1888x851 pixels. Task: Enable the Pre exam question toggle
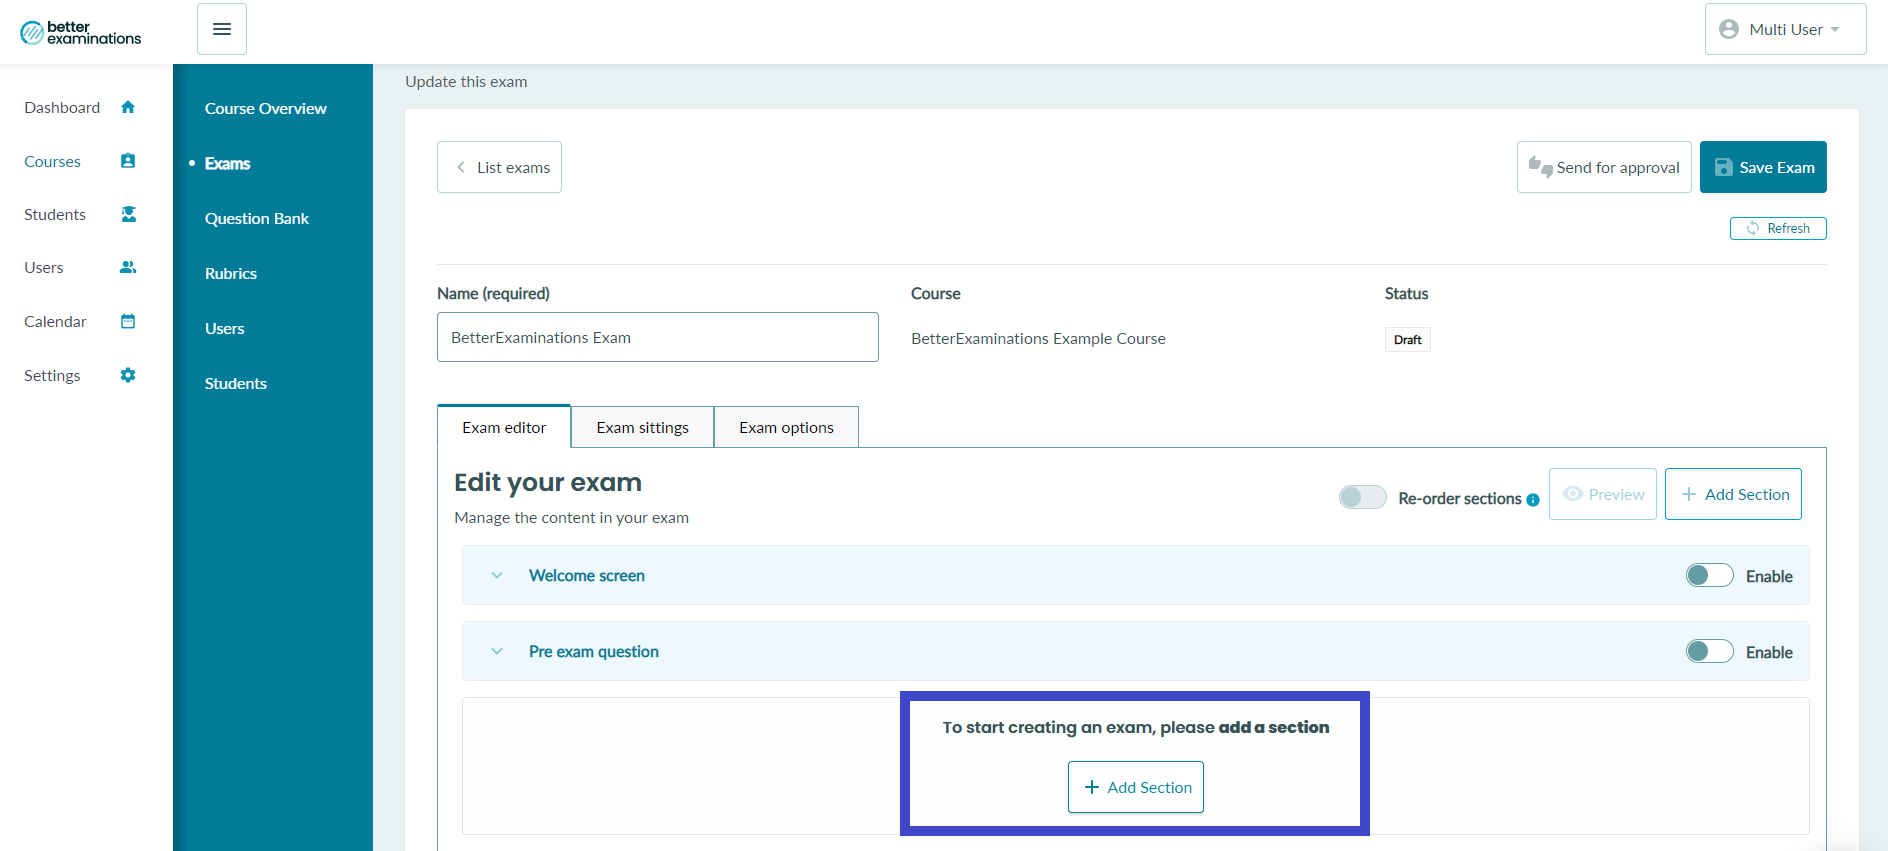[x=1710, y=651]
